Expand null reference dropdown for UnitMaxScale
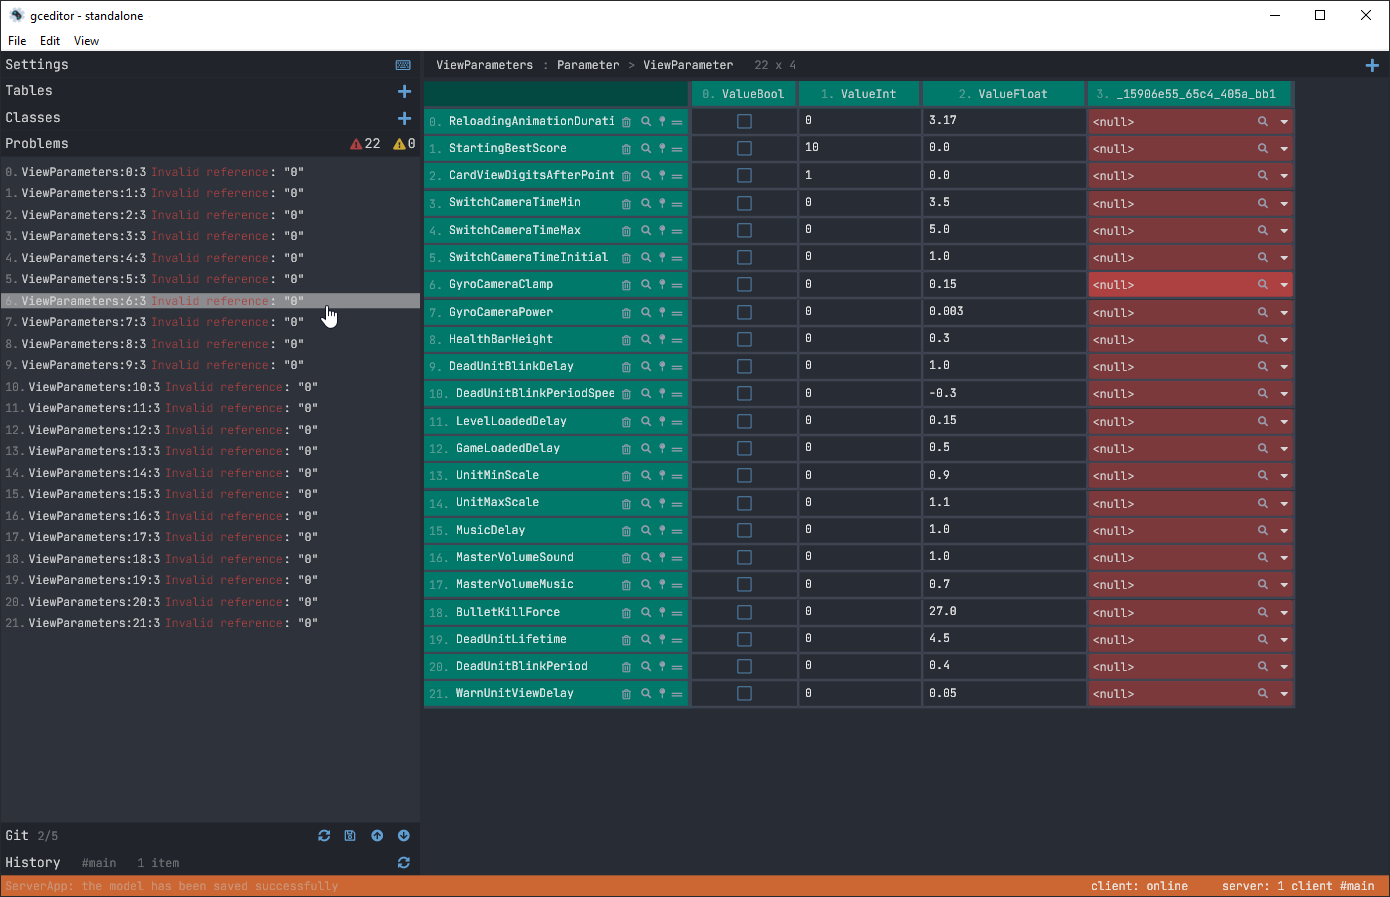1390x897 pixels. click(1283, 503)
